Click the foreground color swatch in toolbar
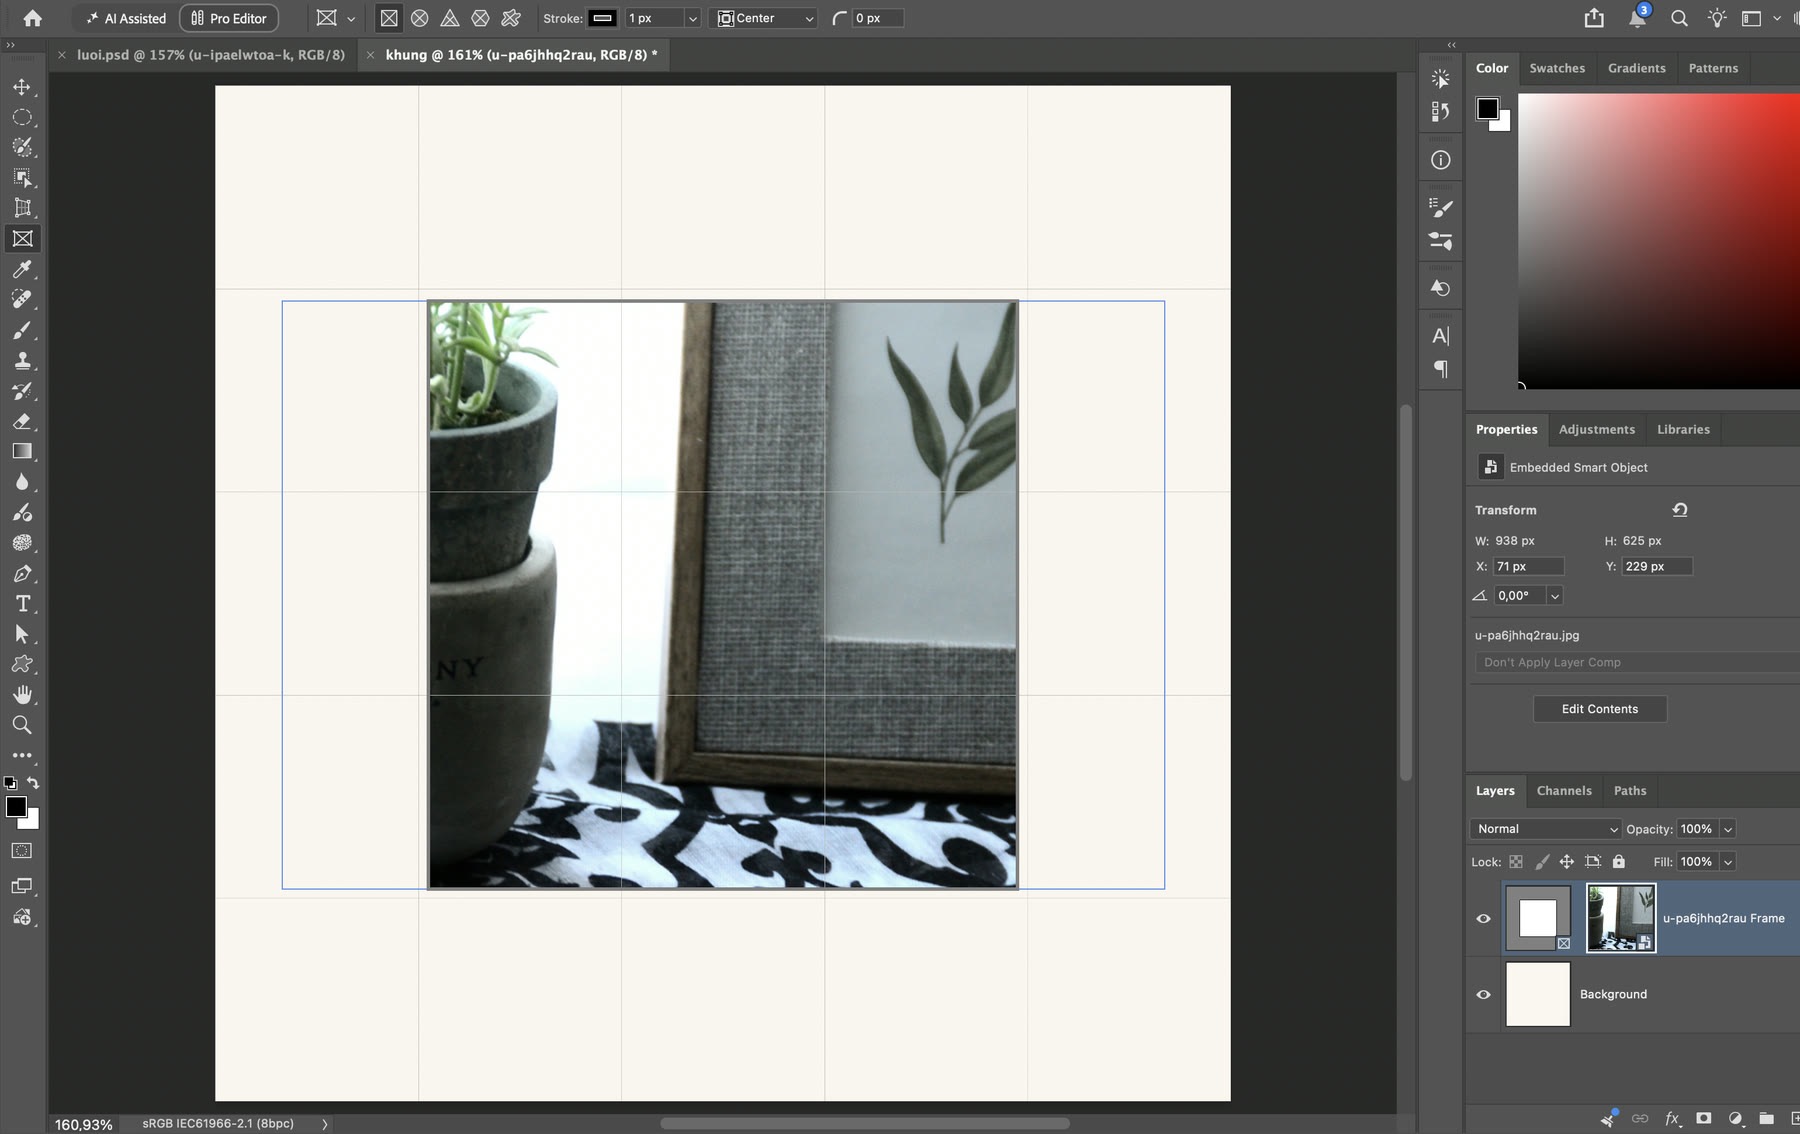The height and width of the screenshot is (1134, 1800). point(16,807)
